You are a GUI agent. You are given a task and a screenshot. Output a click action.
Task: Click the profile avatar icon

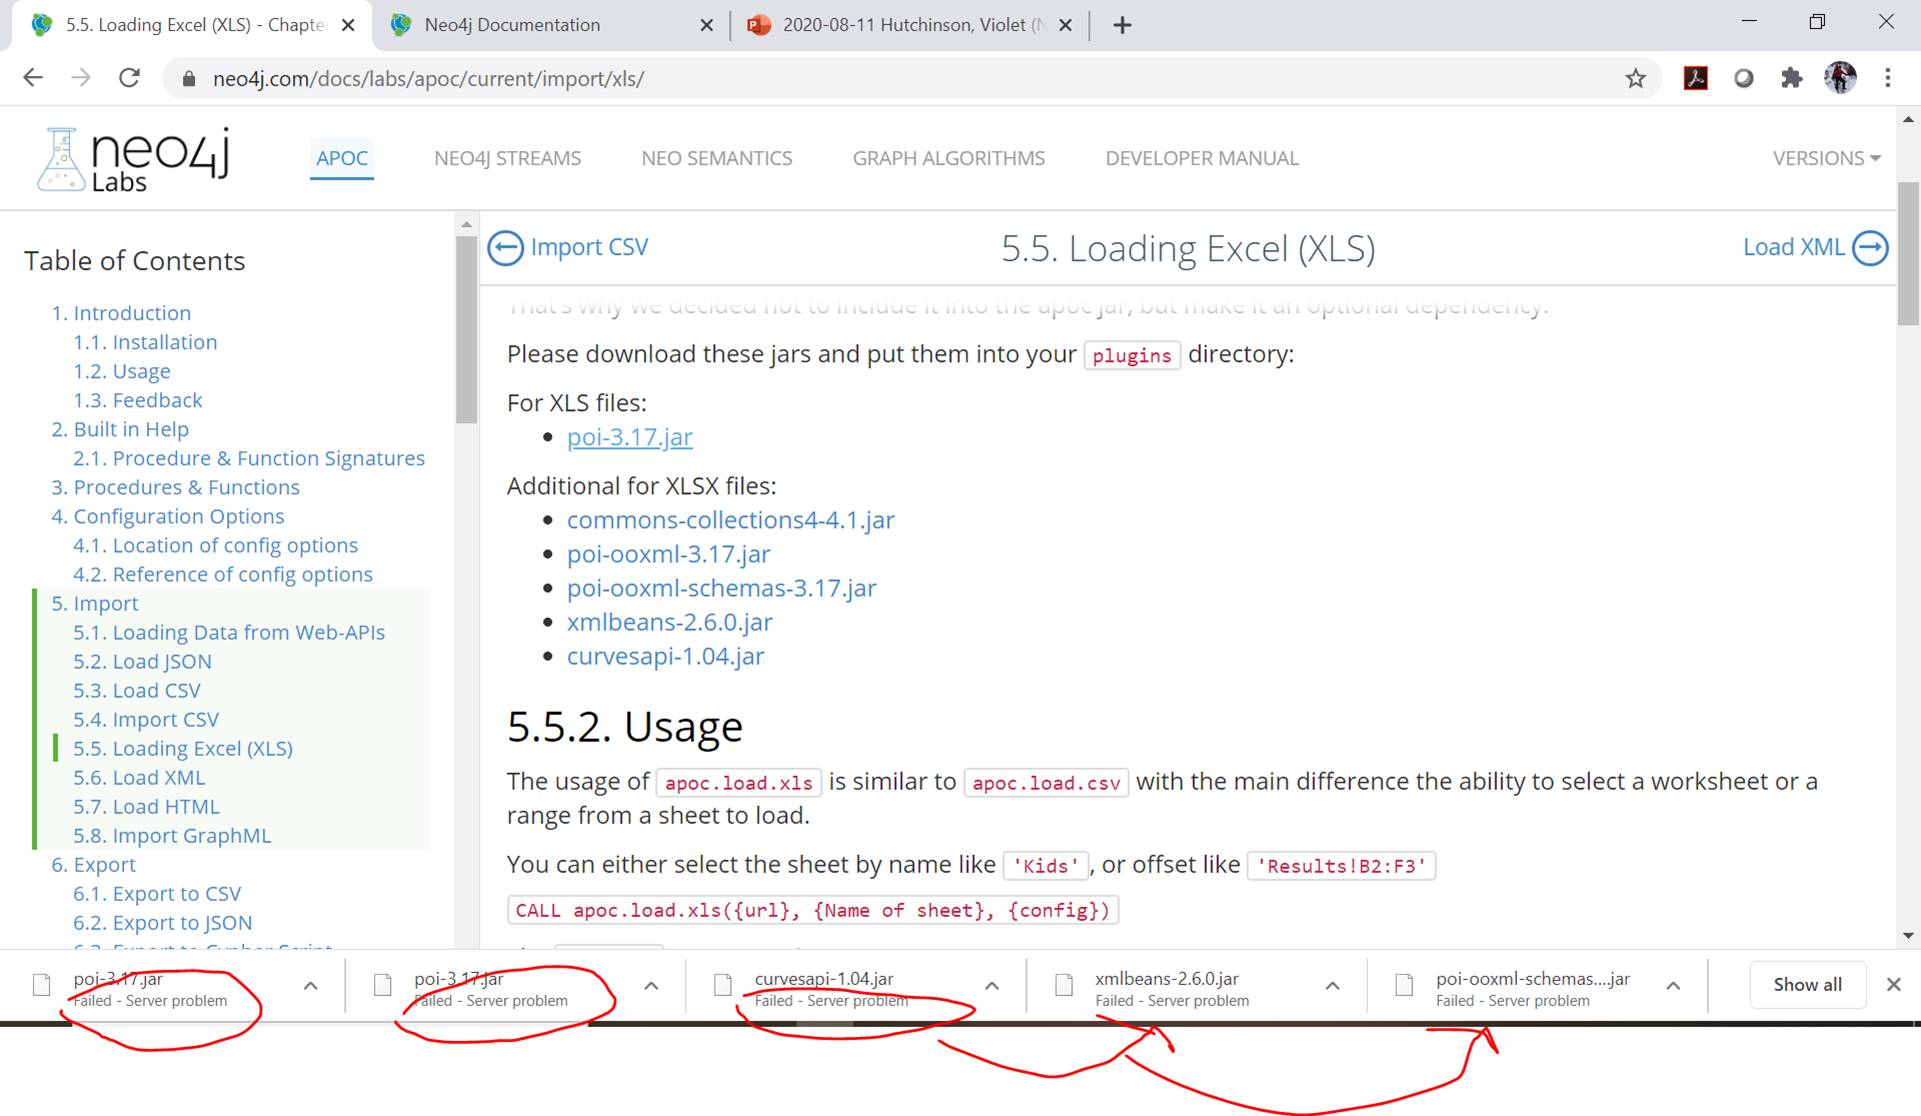(1841, 78)
